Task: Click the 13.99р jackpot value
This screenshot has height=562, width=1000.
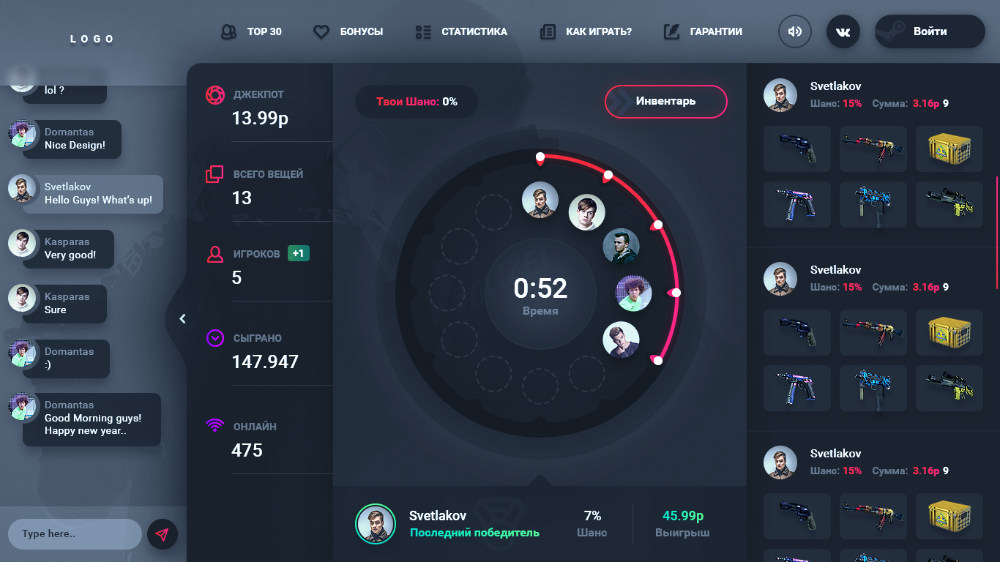Action: (x=260, y=118)
